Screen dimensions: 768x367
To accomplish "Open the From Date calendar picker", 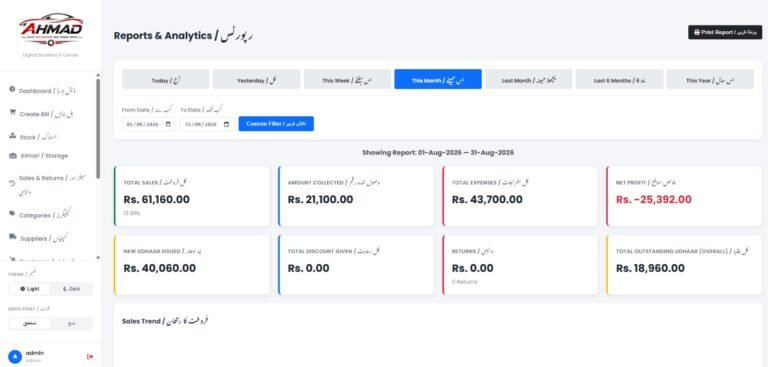I will point(168,124).
